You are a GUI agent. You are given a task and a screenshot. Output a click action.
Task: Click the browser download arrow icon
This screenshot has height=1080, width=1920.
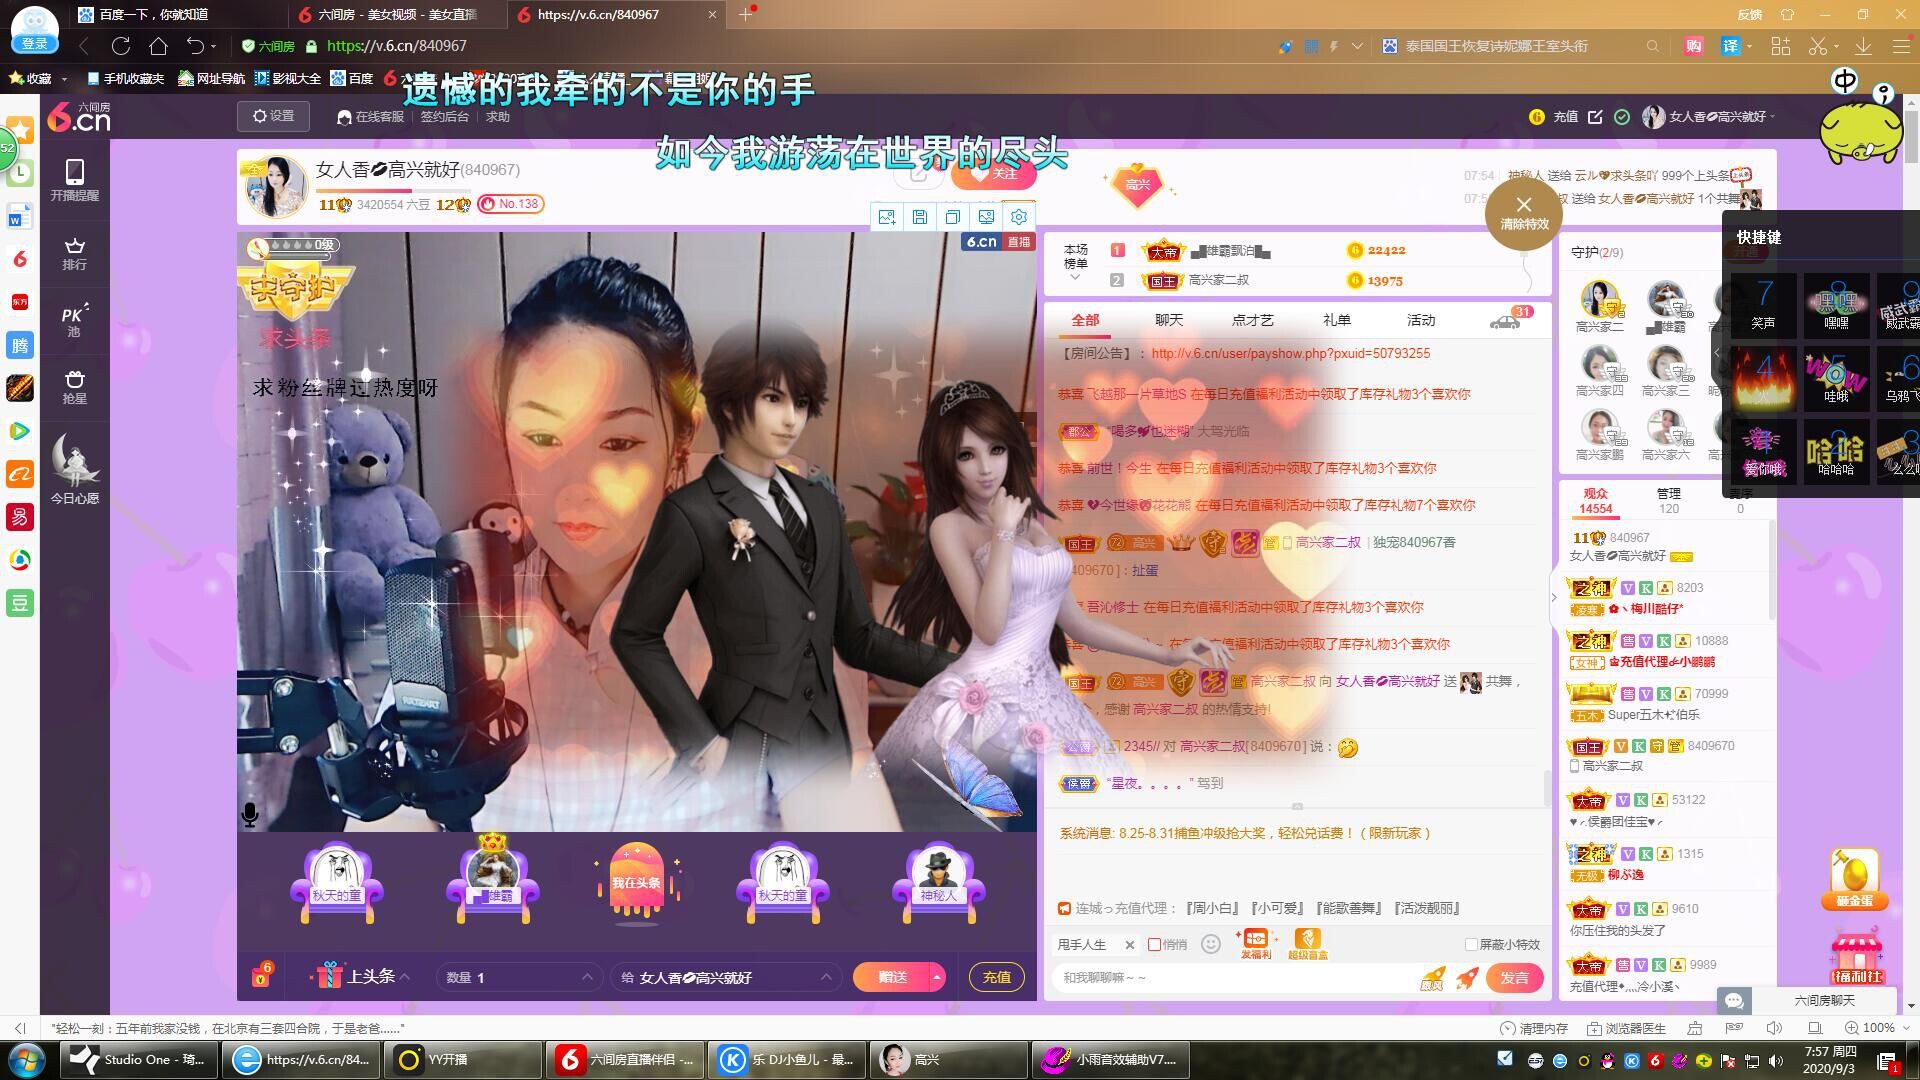[x=1863, y=46]
